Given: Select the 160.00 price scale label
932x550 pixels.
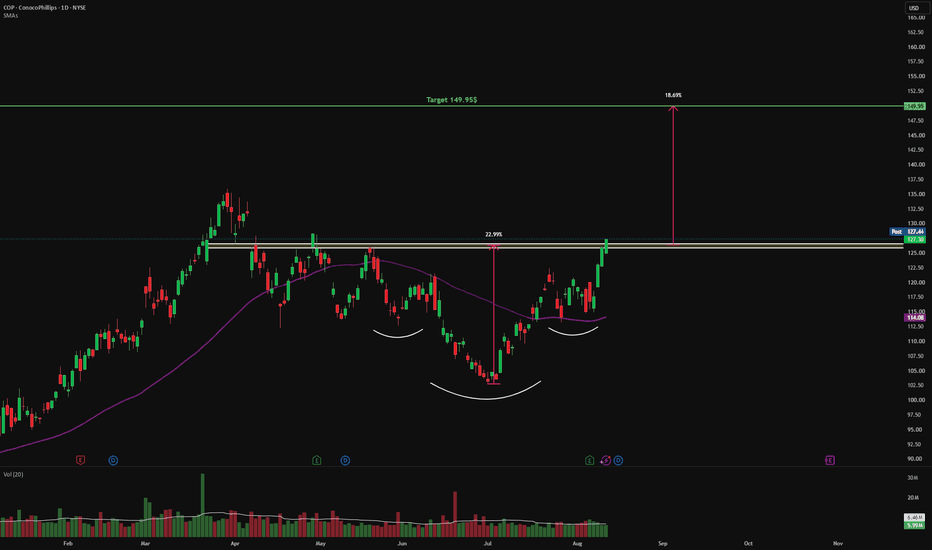Looking at the screenshot, I should click(915, 47).
